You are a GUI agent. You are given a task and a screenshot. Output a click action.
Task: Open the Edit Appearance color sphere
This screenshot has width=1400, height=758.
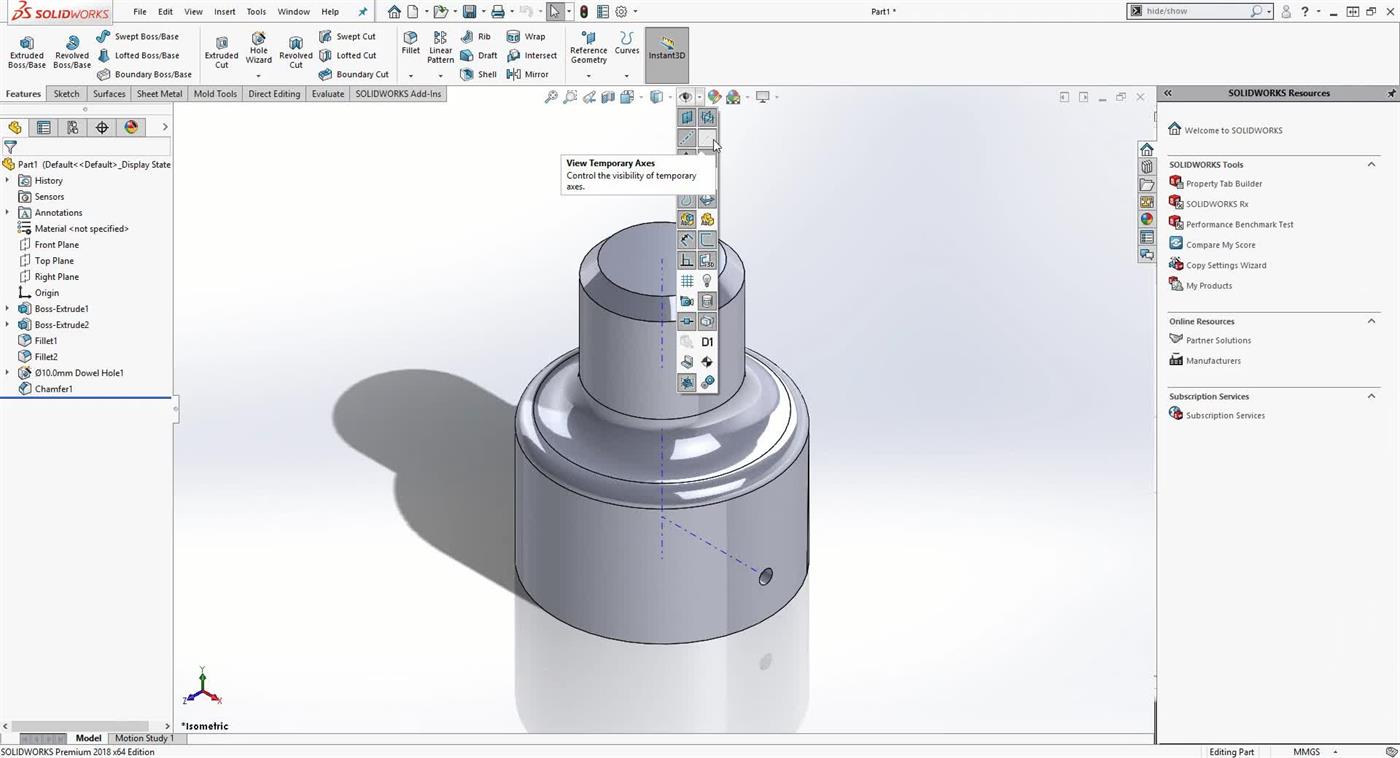pyautogui.click(x=714, y=97)
